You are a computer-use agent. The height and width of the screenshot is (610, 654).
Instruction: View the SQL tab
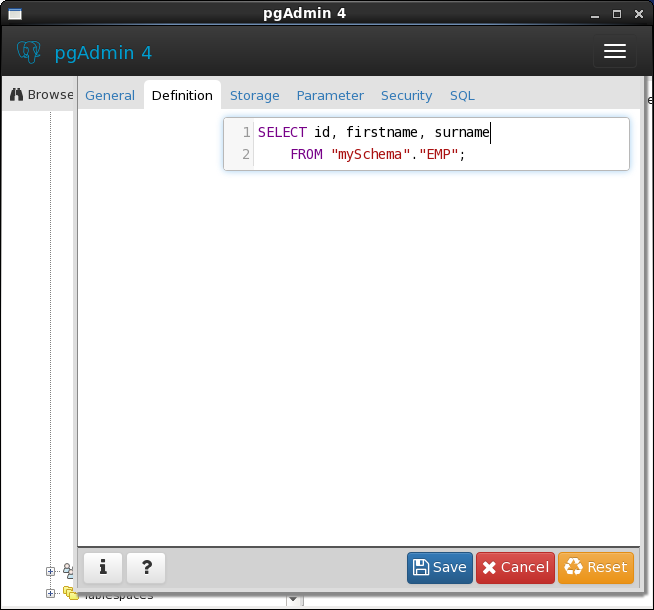[462, 95]
